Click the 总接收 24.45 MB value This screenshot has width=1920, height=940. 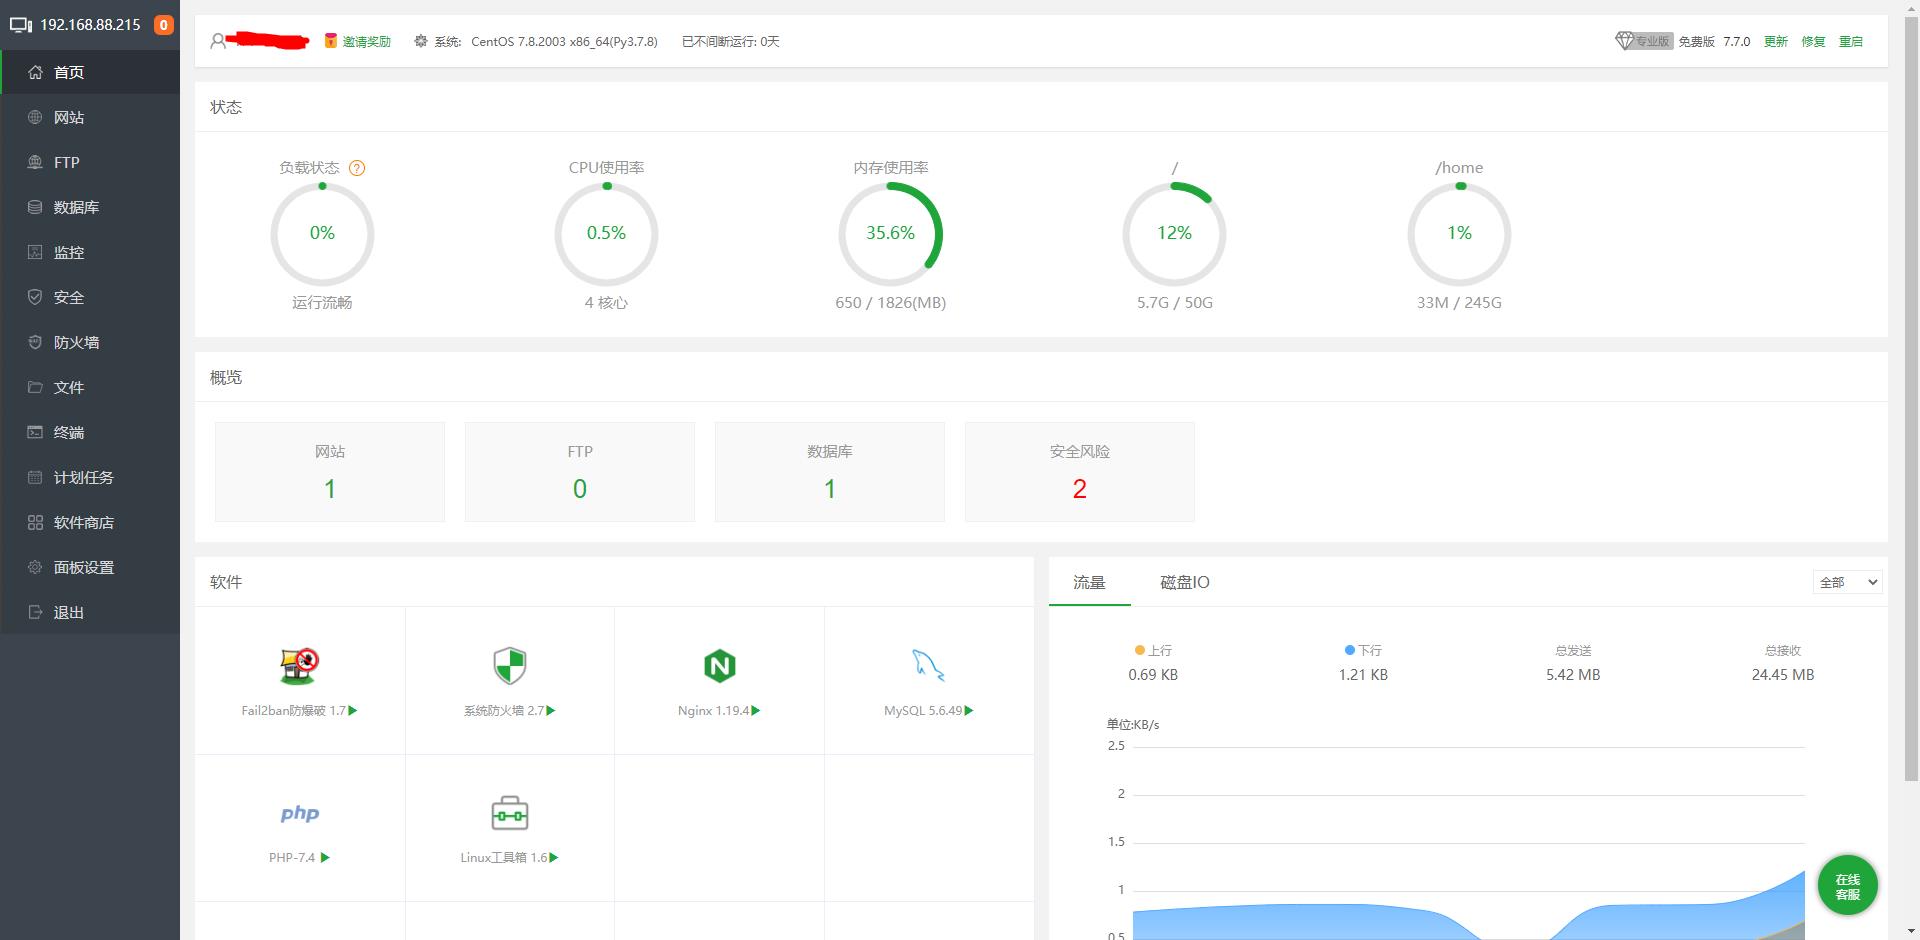tap(1782, 675)
